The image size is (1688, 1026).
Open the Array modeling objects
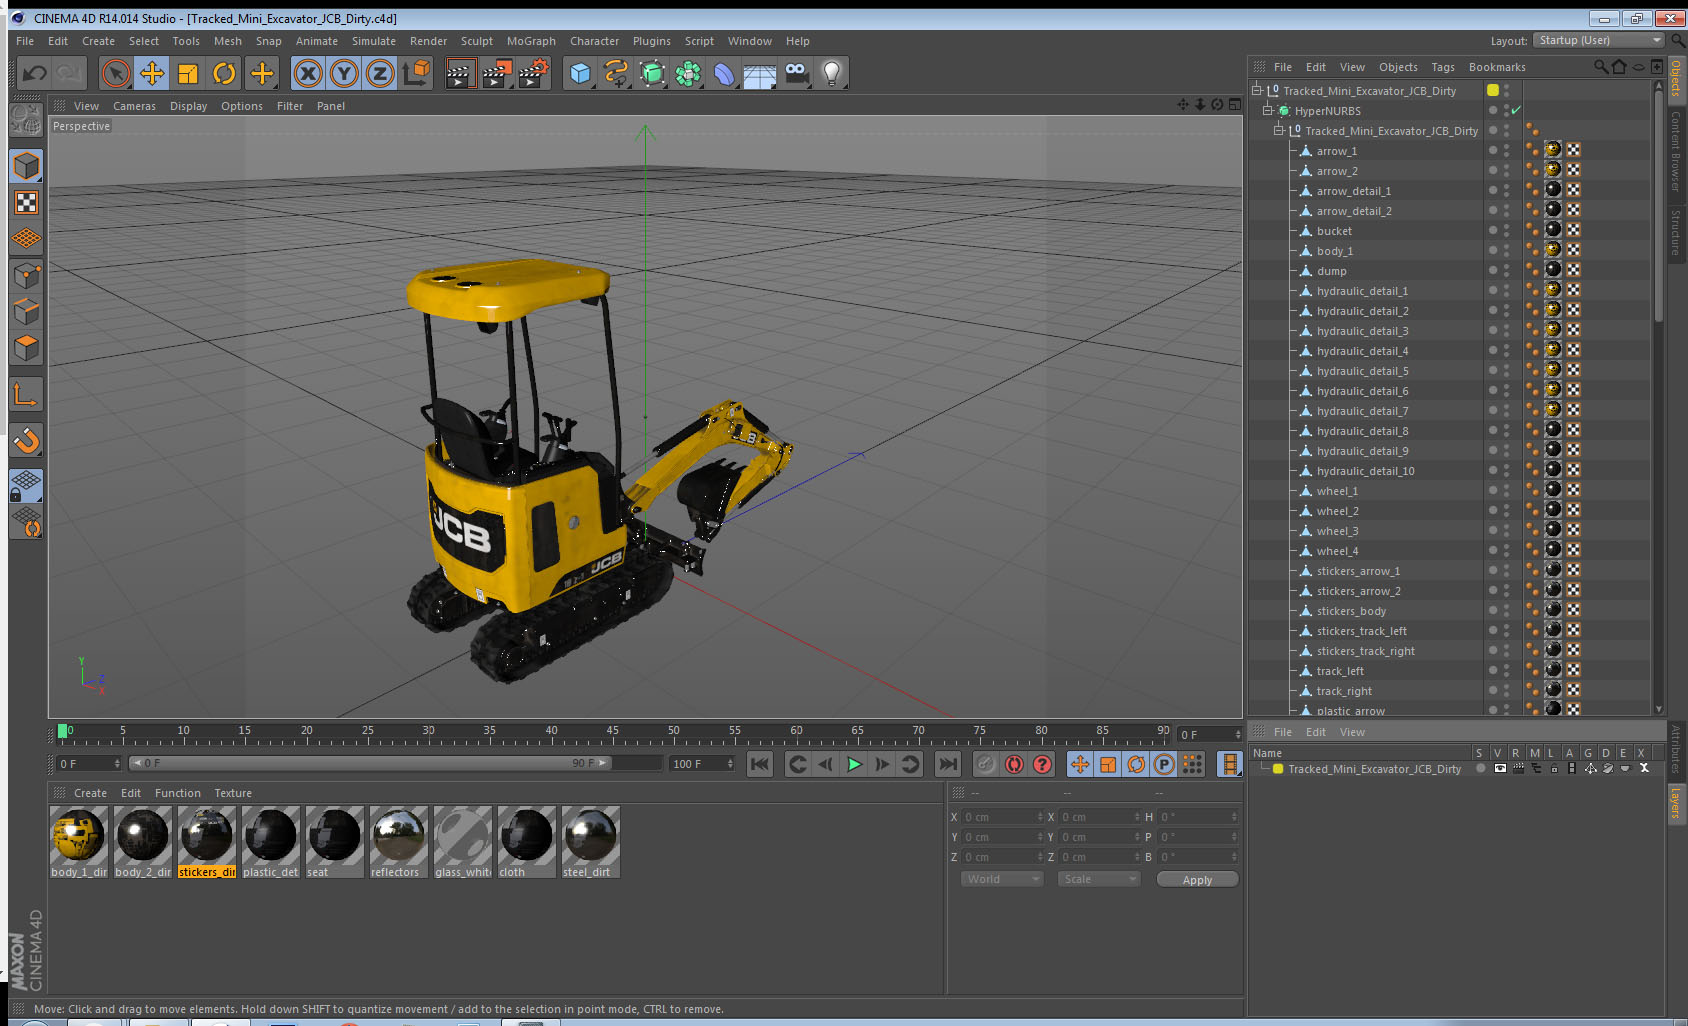pyautogui.click(x=688, y=73)
